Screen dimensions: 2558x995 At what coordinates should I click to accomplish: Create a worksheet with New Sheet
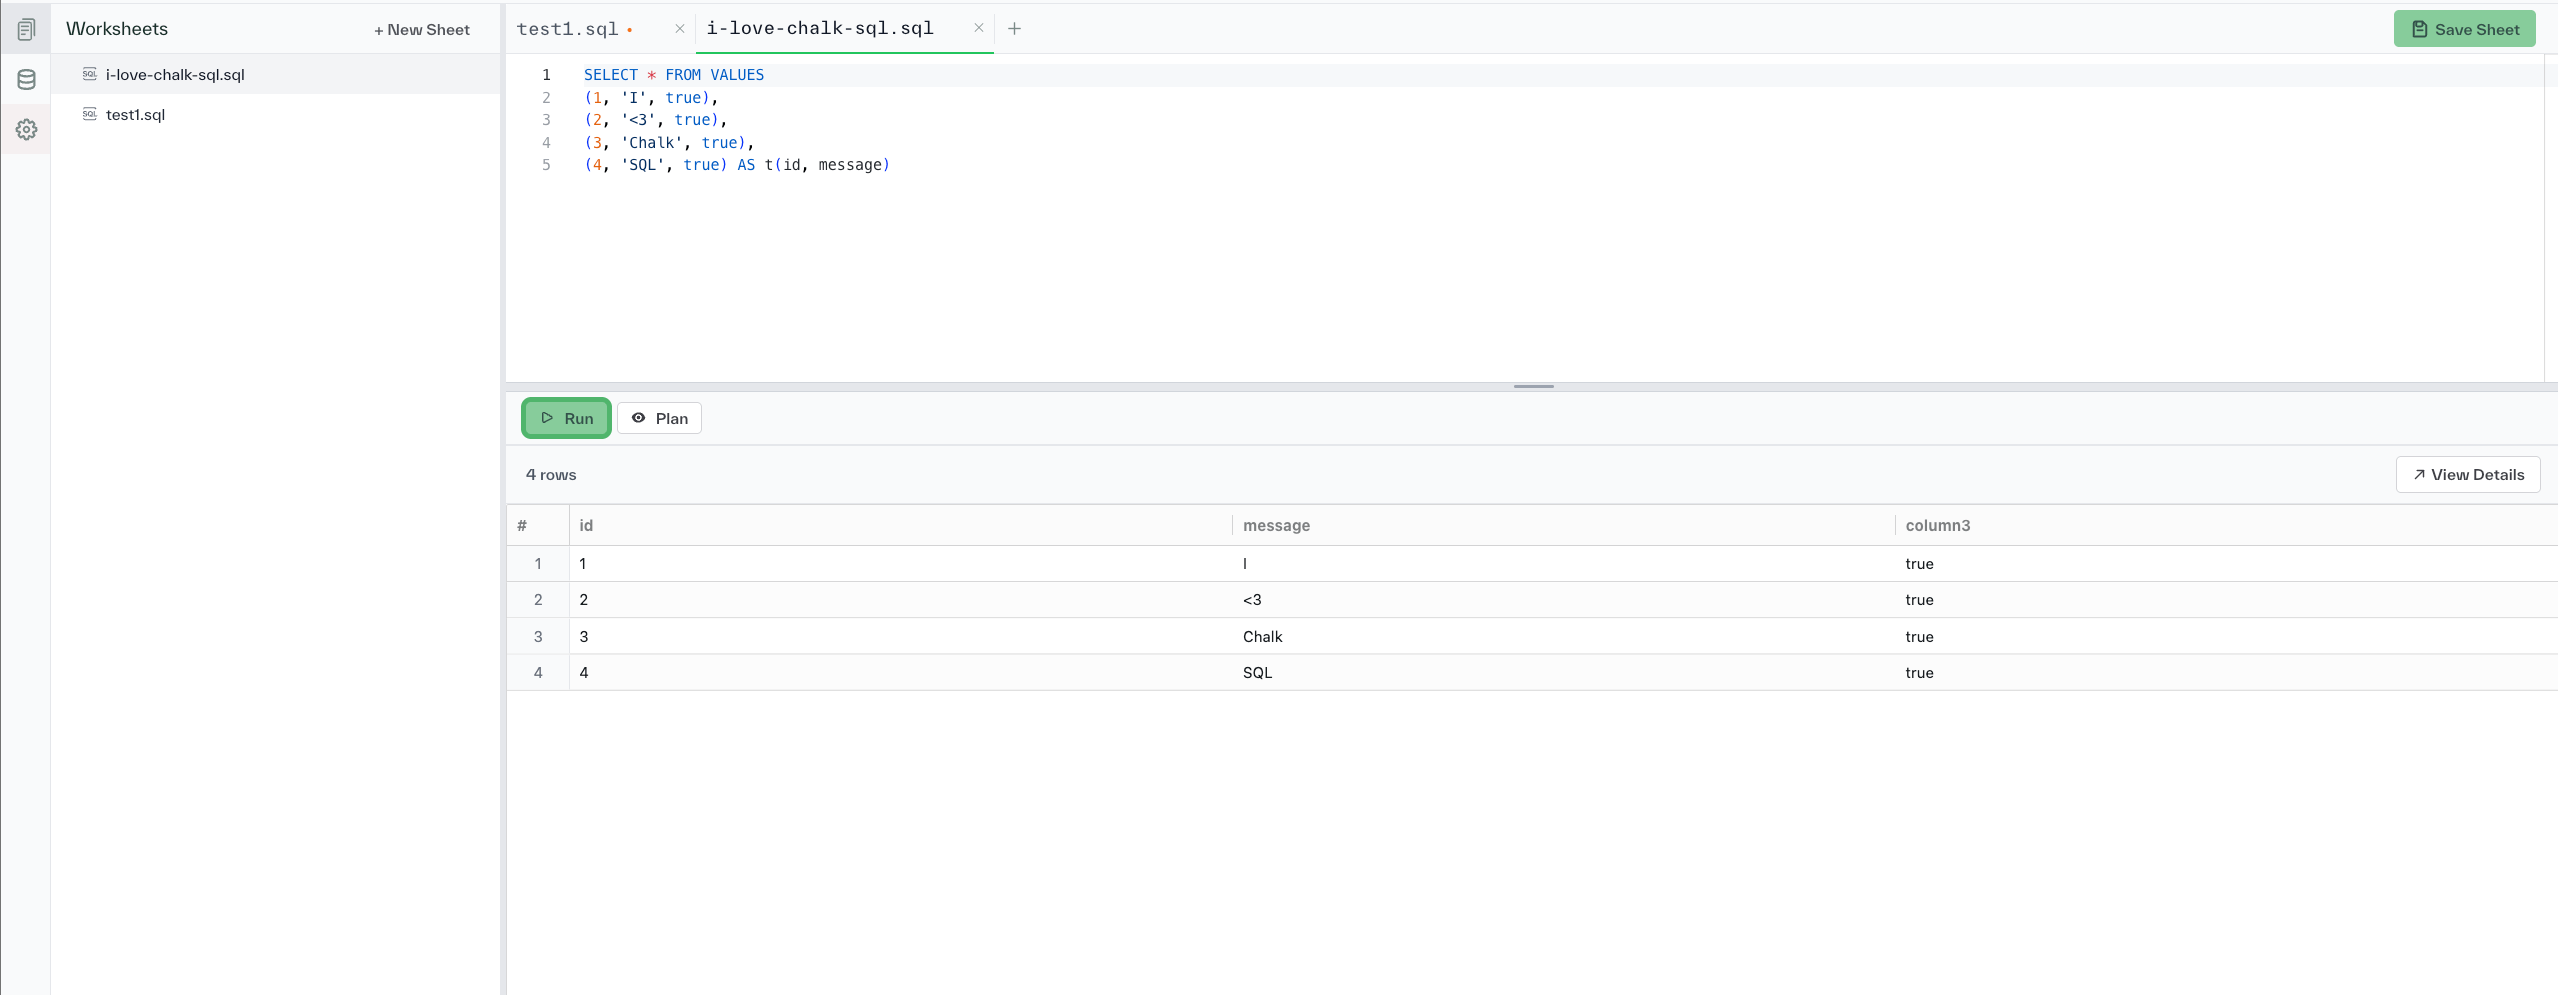422,29
